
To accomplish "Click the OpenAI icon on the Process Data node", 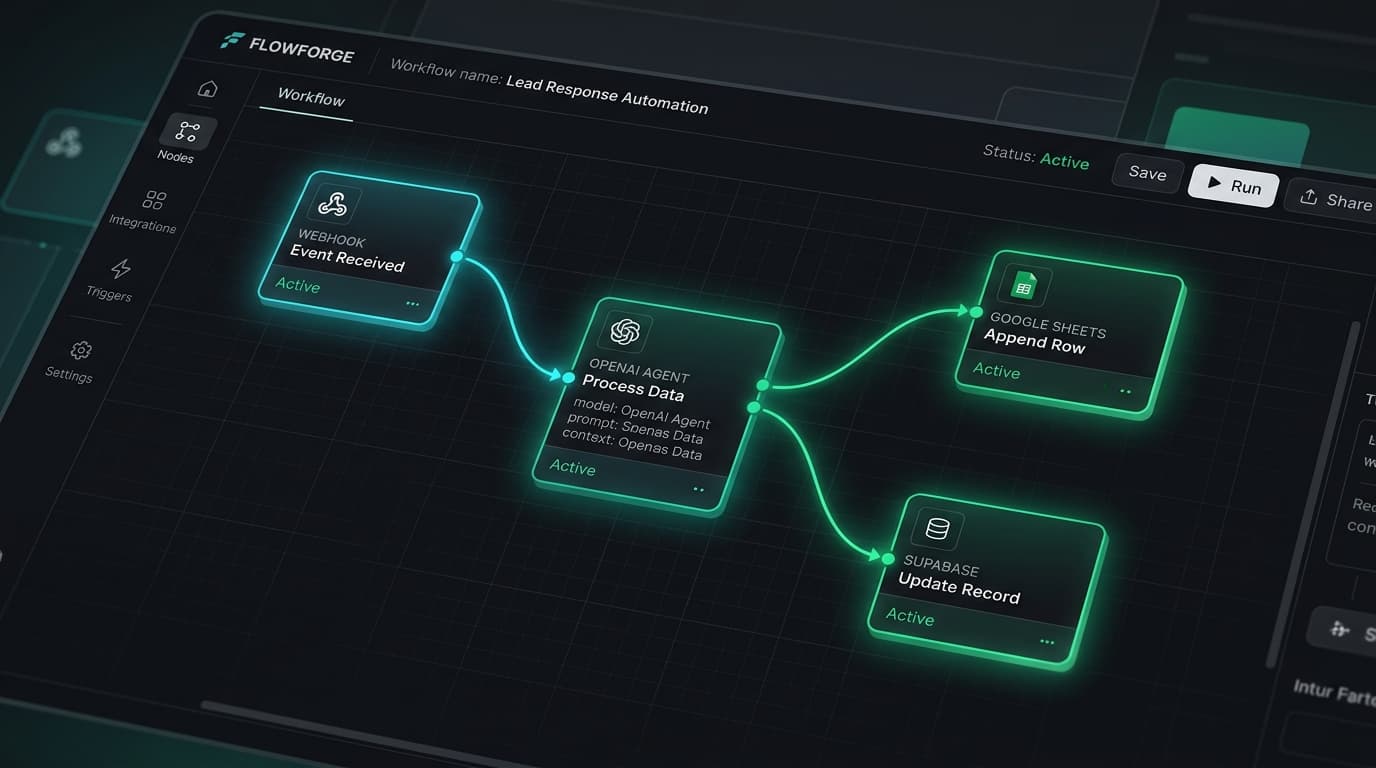I will [625, 331].
